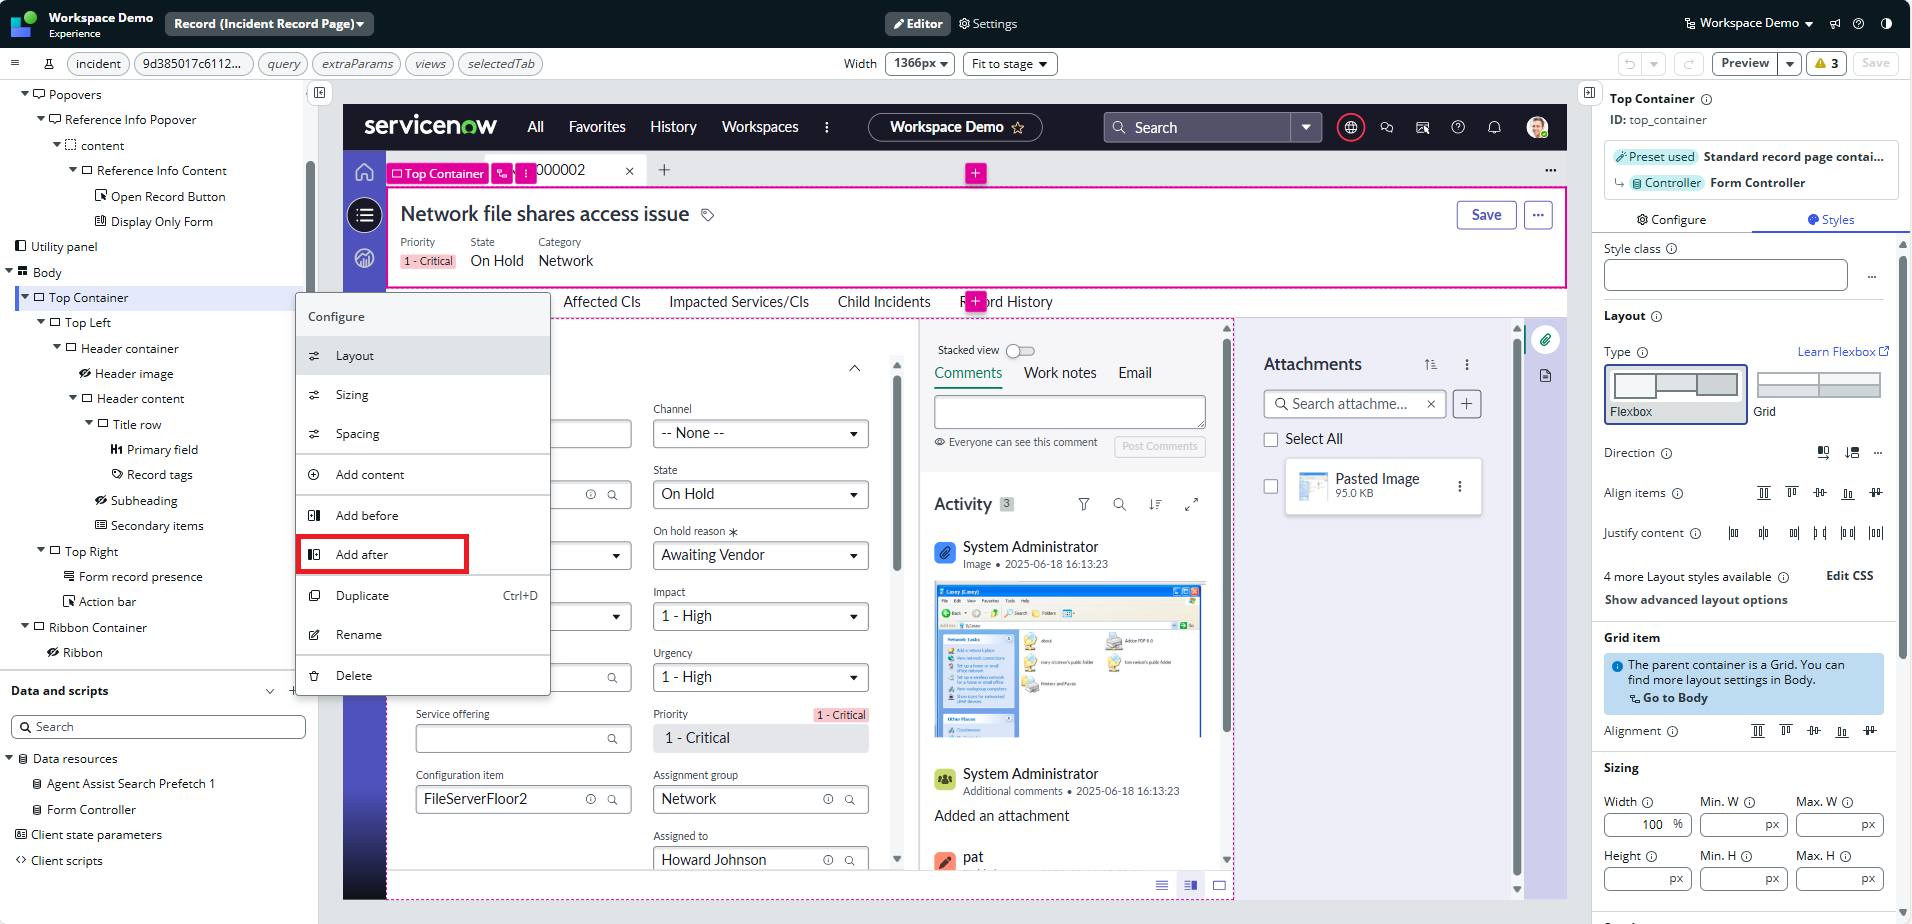Screen dimensions: 1912x924
Task: Toggle the Stacked view switch
Action: [1020, 351]
